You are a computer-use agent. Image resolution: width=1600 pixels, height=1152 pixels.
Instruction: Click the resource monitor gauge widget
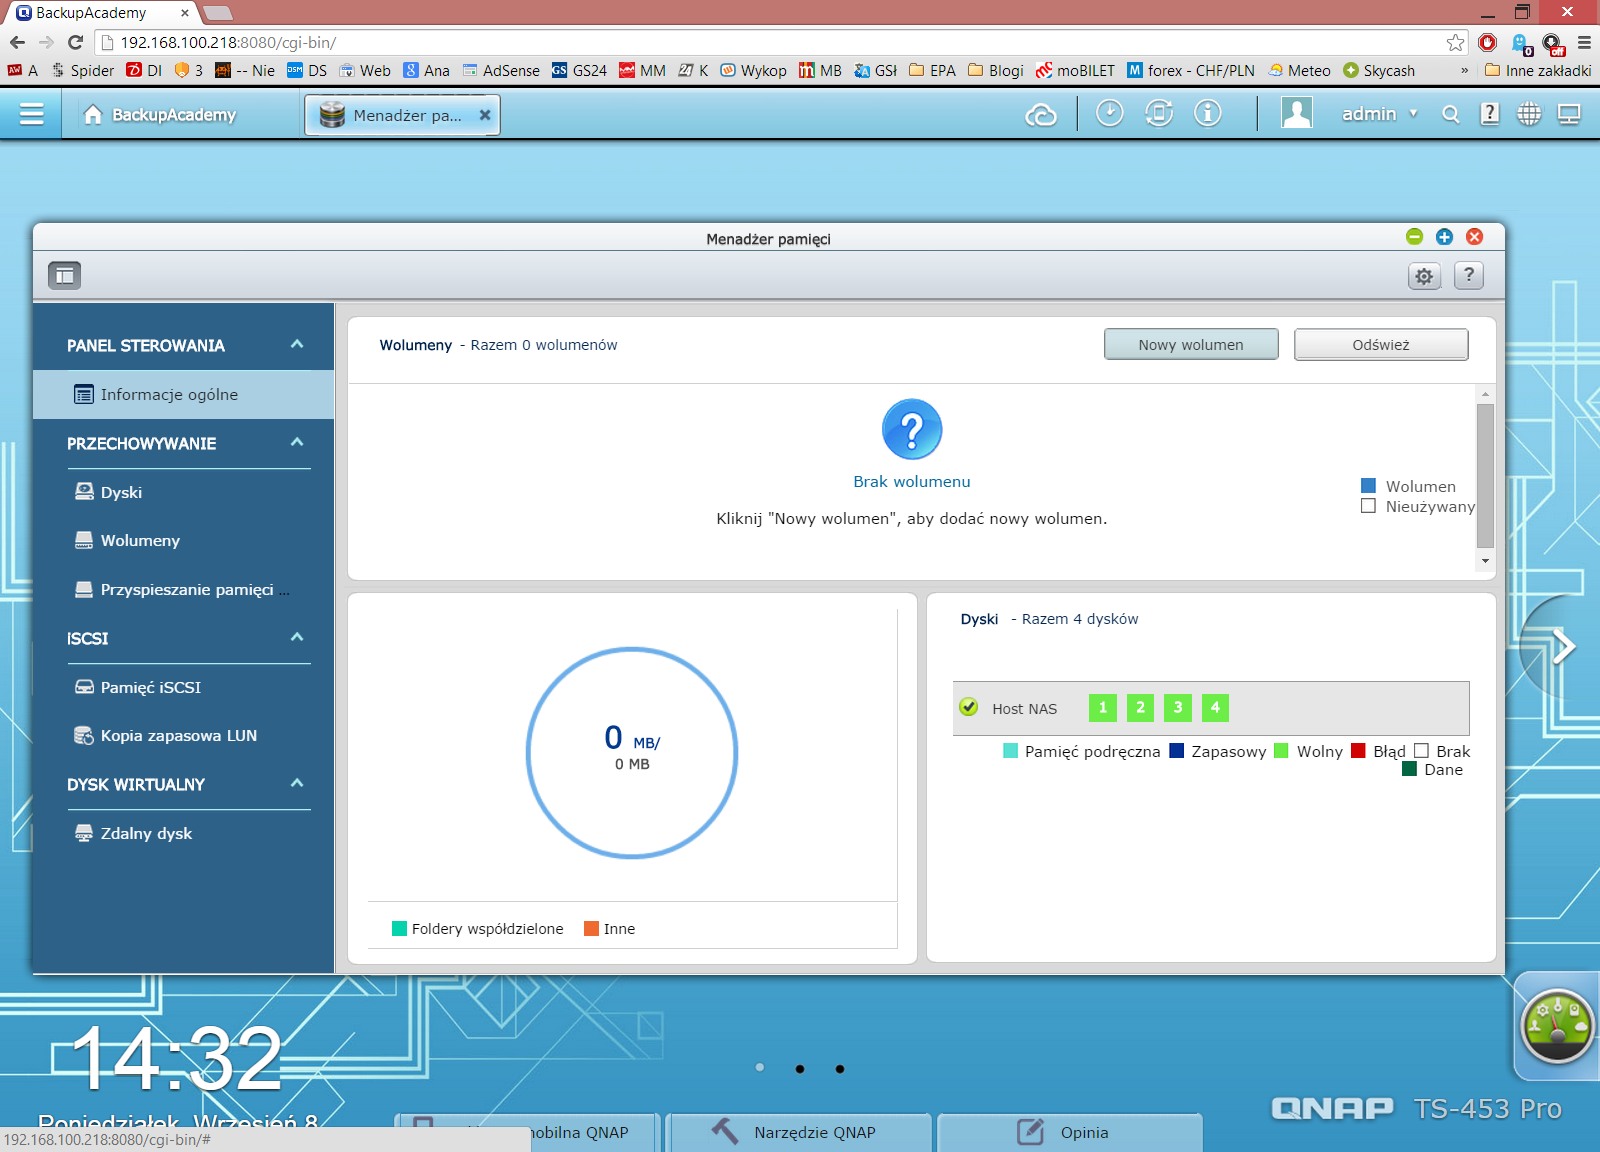[1556, 1025]
